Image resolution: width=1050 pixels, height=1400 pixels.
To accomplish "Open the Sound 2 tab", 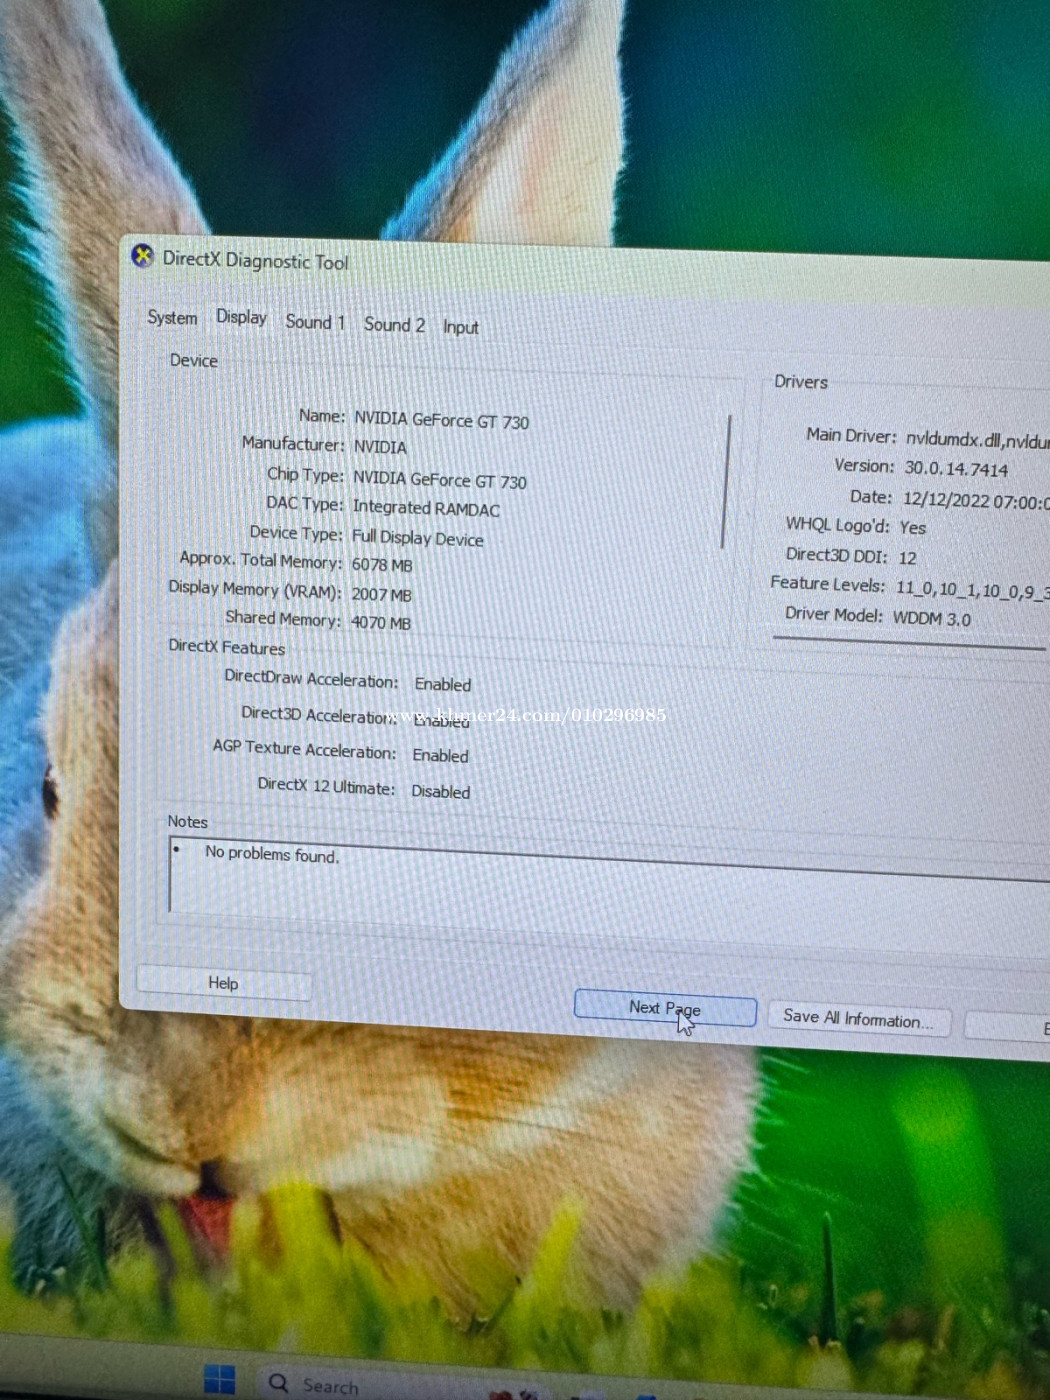I will tap(394, 324).
